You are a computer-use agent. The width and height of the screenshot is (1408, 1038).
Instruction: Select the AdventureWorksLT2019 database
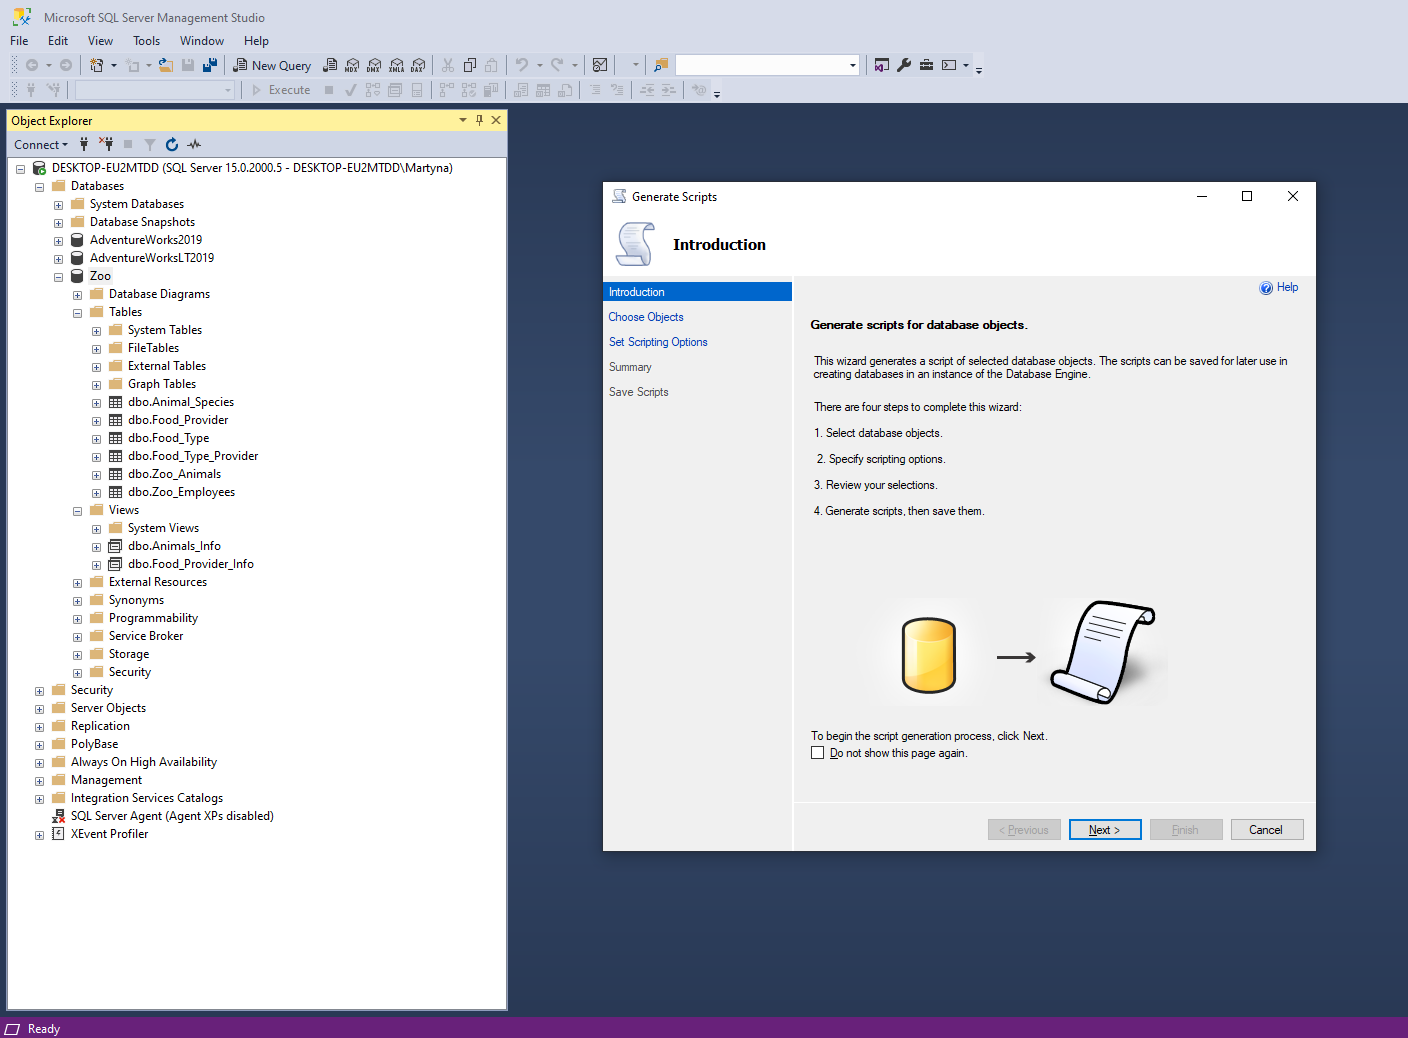151,258
